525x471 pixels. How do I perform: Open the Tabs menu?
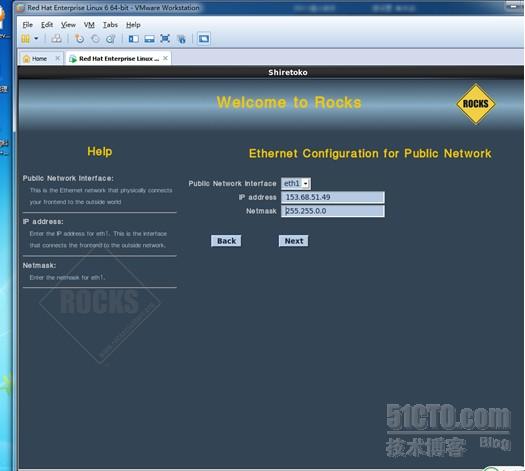pos(110,25)
